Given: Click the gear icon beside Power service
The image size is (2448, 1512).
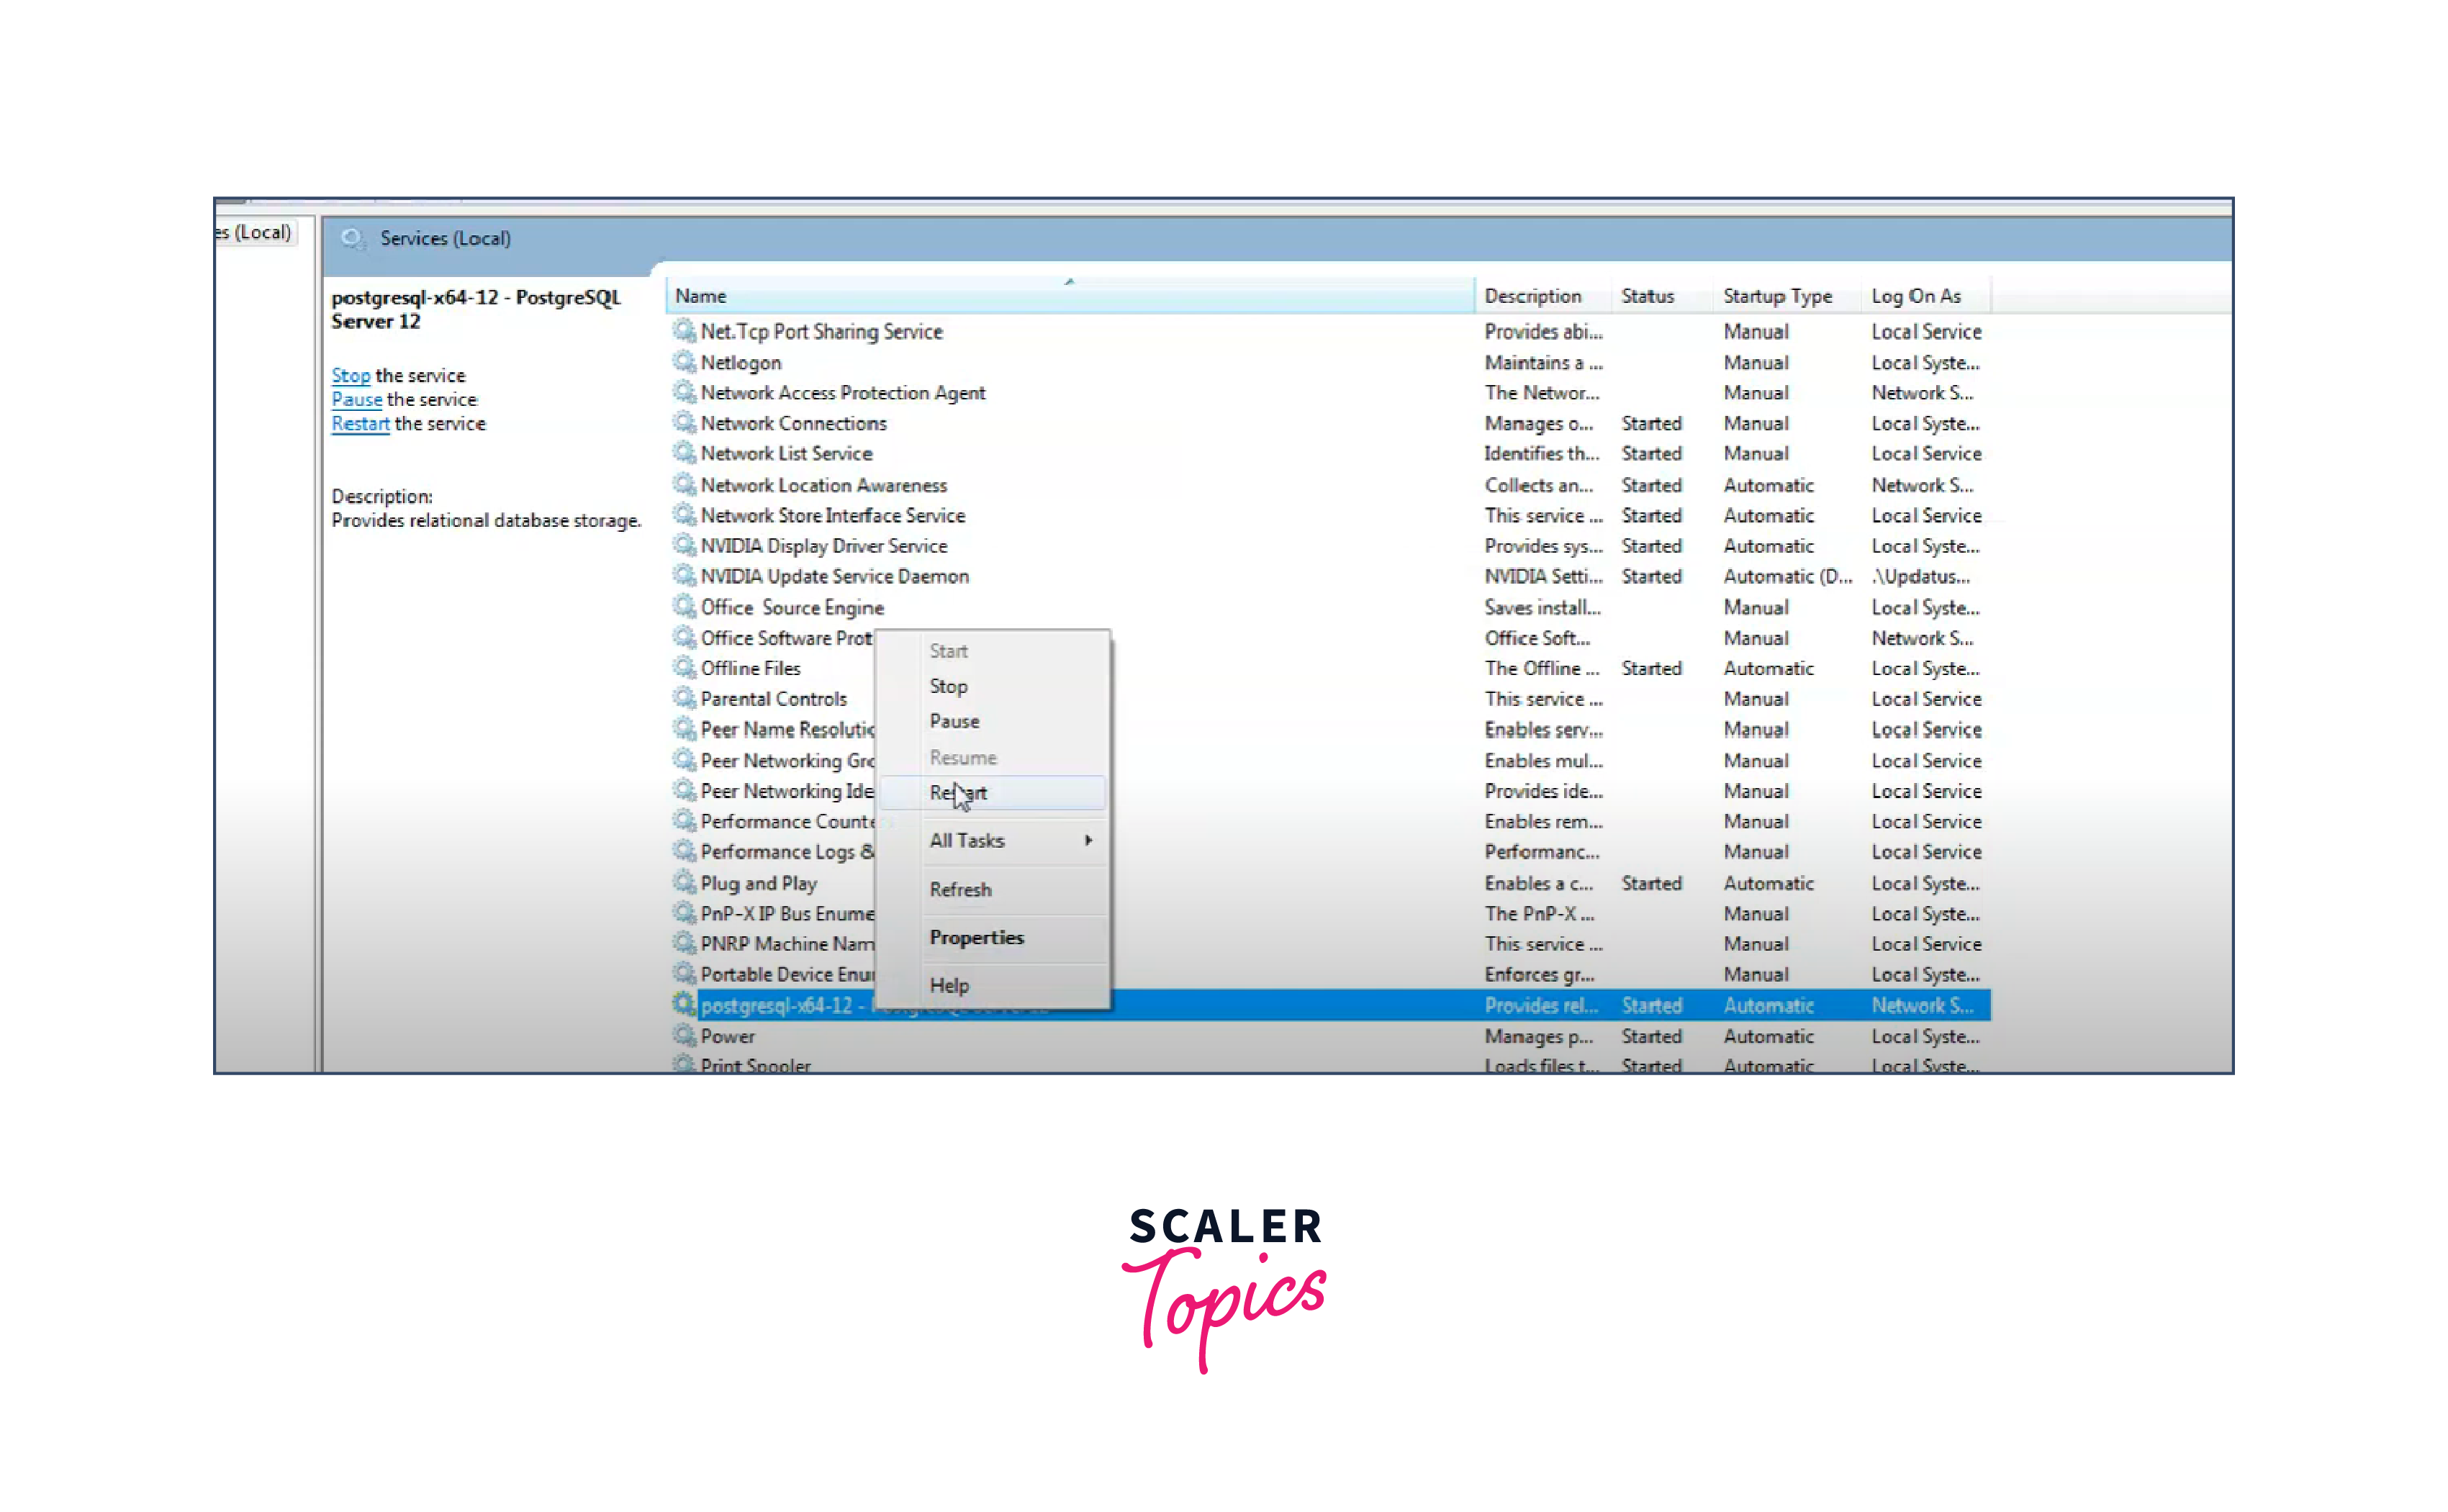Looking at the screenshot, I should (684, 1035).
